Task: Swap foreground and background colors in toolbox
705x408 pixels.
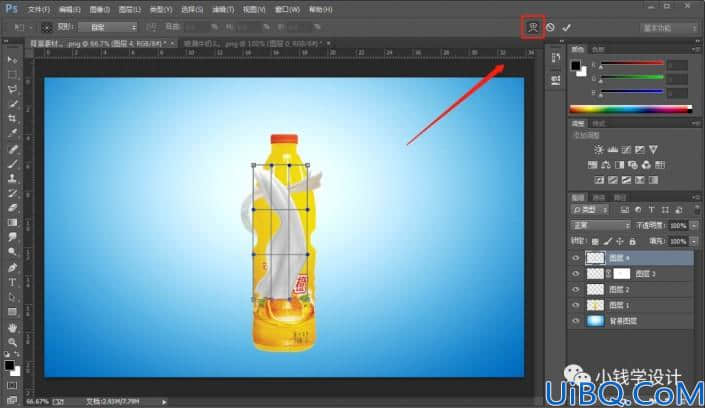Action: (17, 354)
